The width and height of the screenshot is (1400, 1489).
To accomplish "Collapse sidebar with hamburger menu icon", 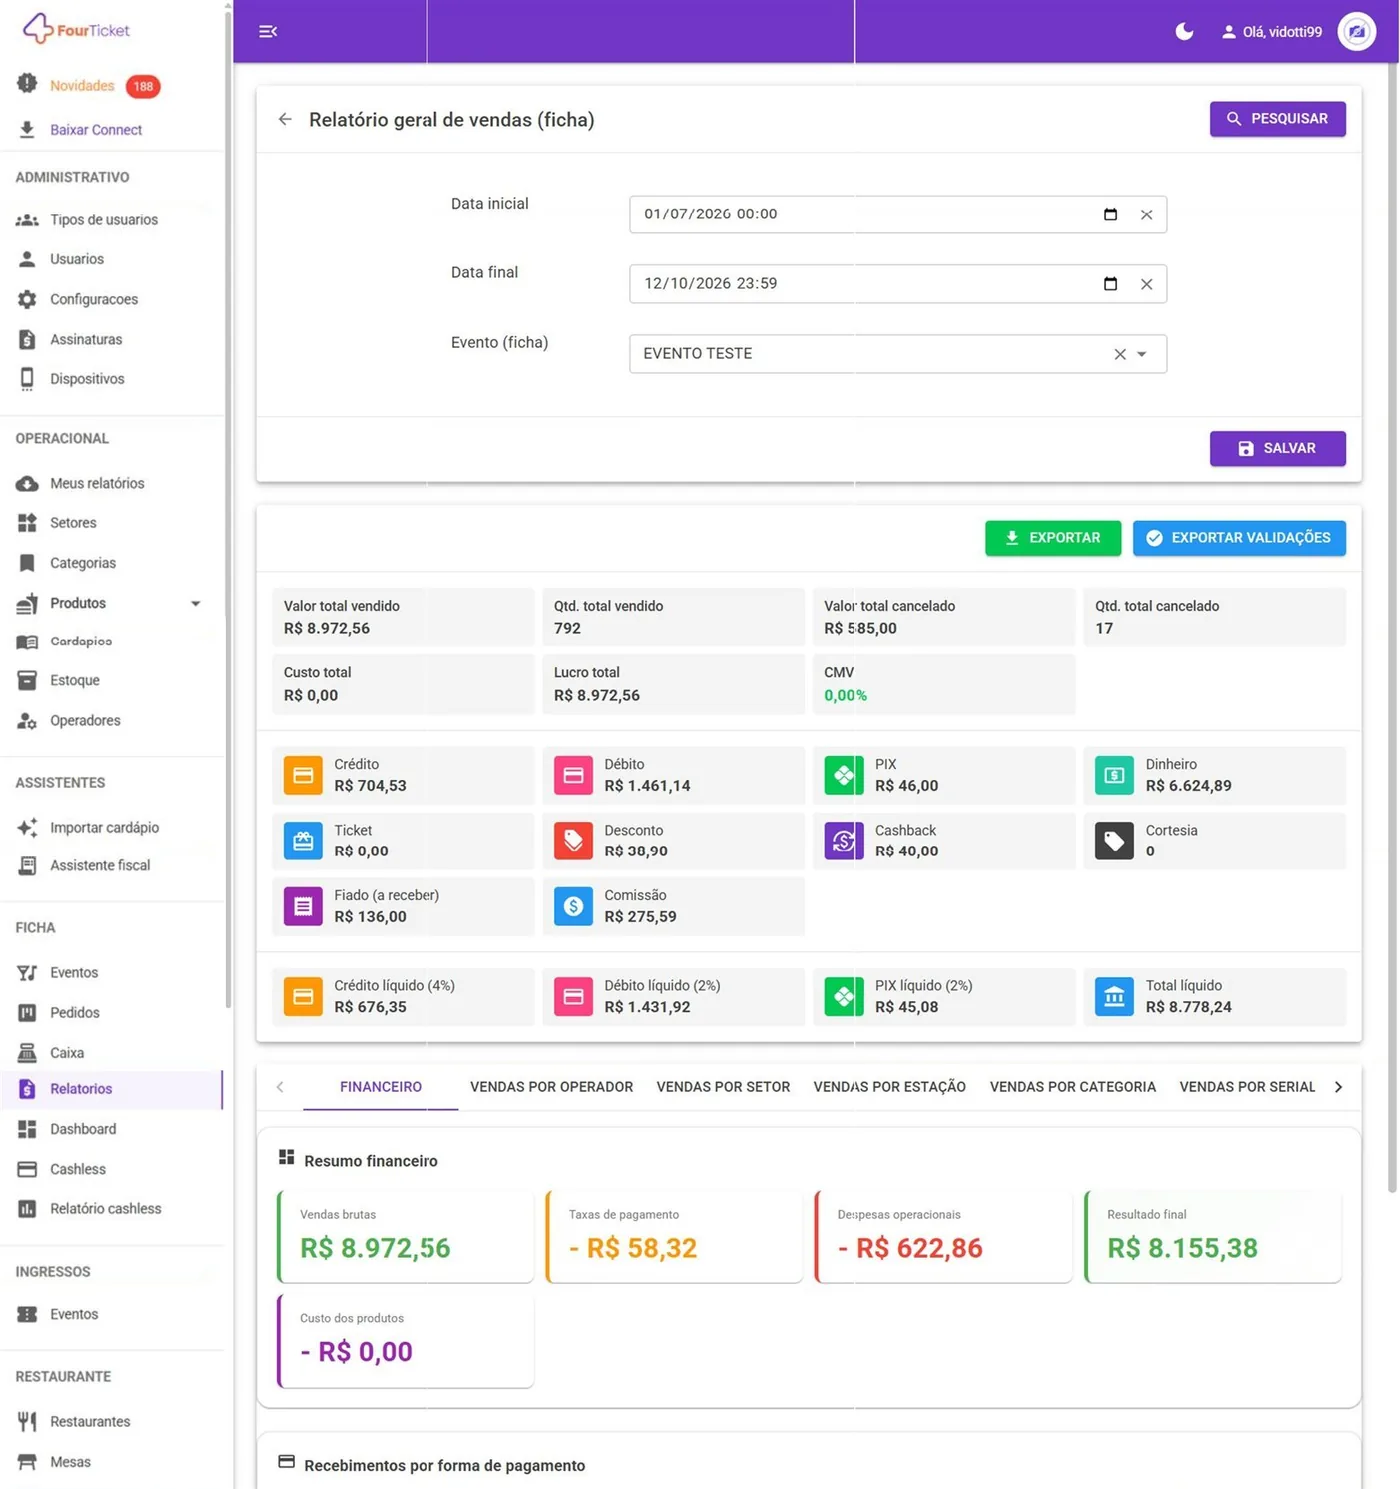I will 268,31.
